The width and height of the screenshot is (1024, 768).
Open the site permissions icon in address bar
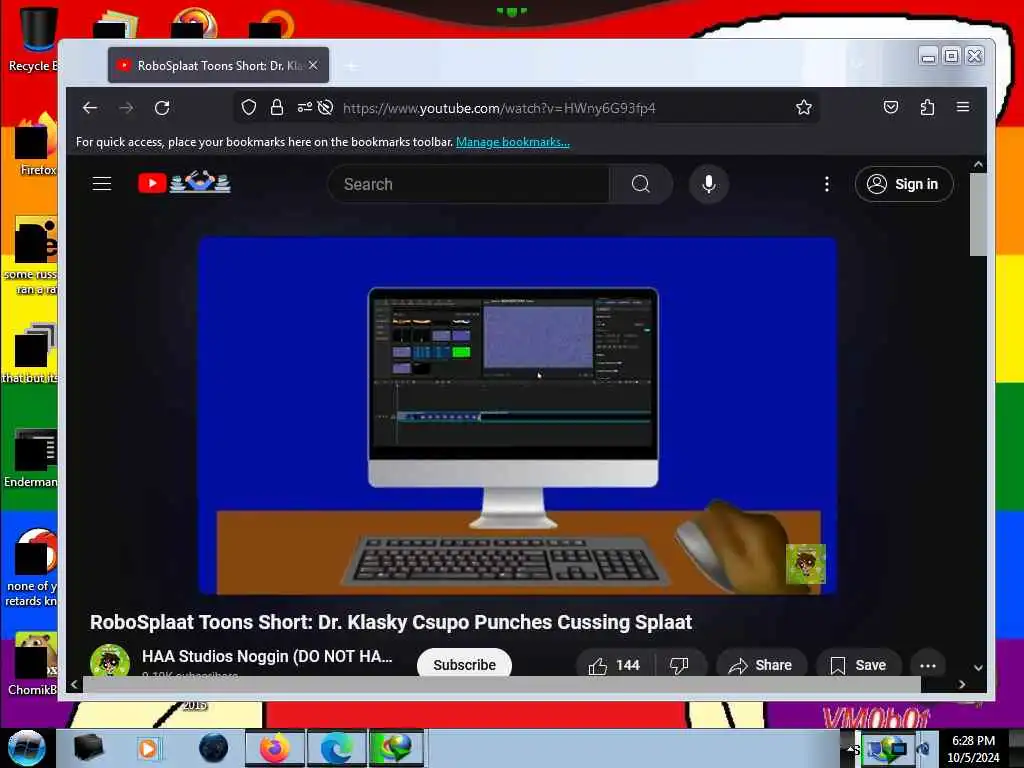pyautogui.click(x=304, y=108)
